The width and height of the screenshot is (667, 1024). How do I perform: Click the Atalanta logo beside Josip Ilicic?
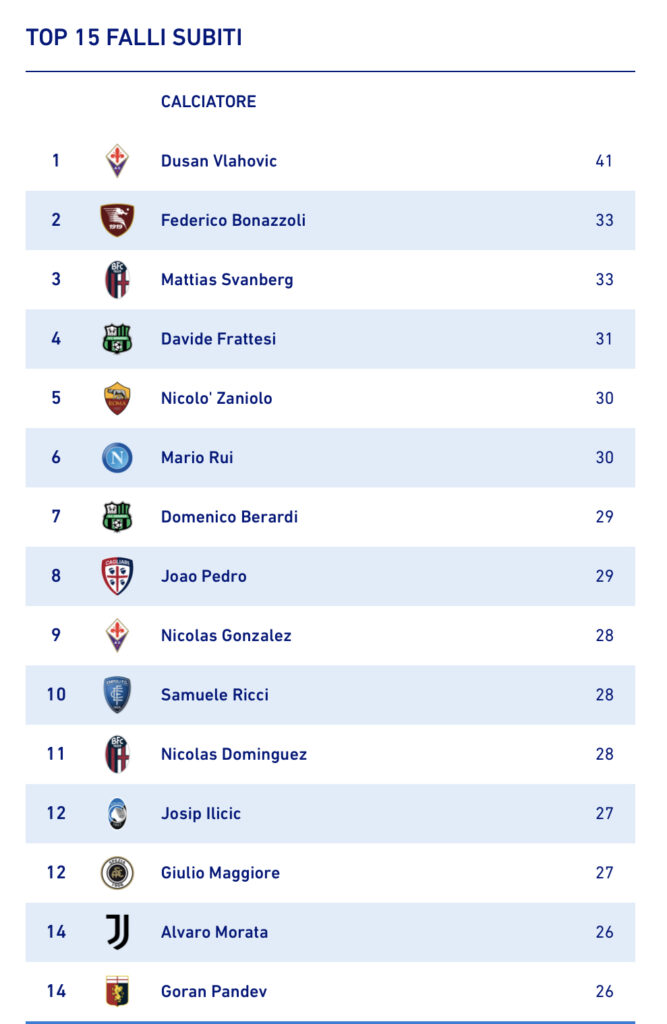tap(117, 814)
